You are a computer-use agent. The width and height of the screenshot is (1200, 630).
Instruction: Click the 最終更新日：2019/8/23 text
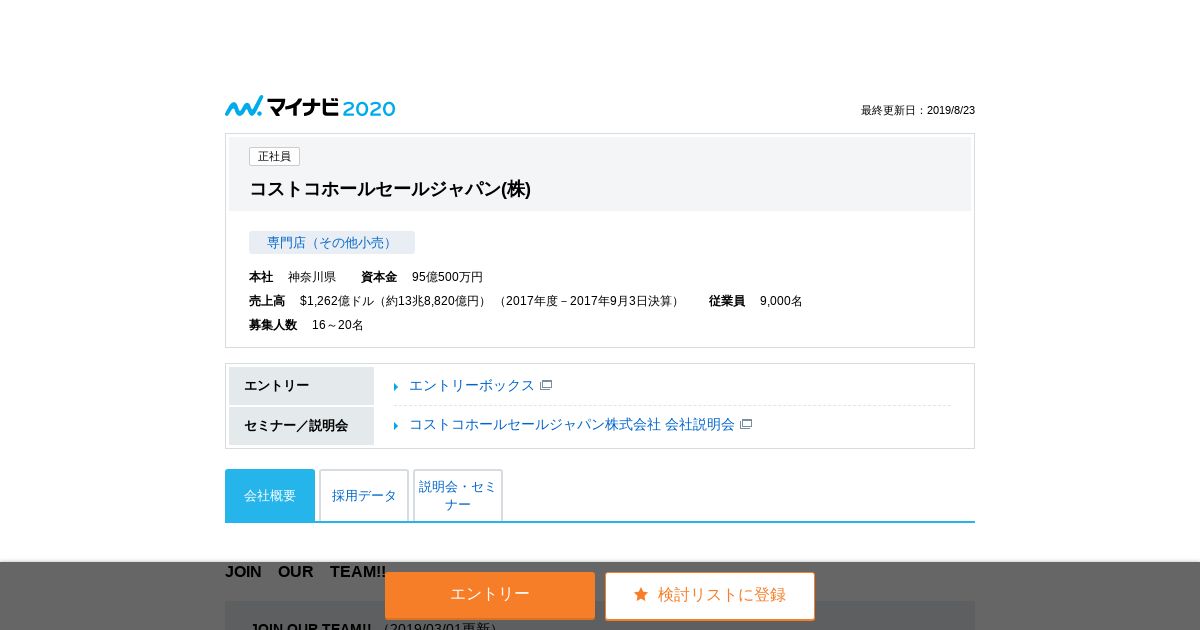[x=918, y=110]
